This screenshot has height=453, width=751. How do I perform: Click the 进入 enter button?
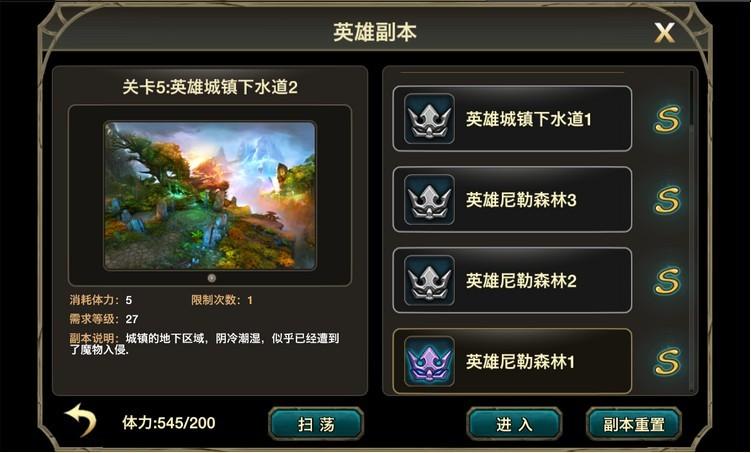(x=514, y=424)
